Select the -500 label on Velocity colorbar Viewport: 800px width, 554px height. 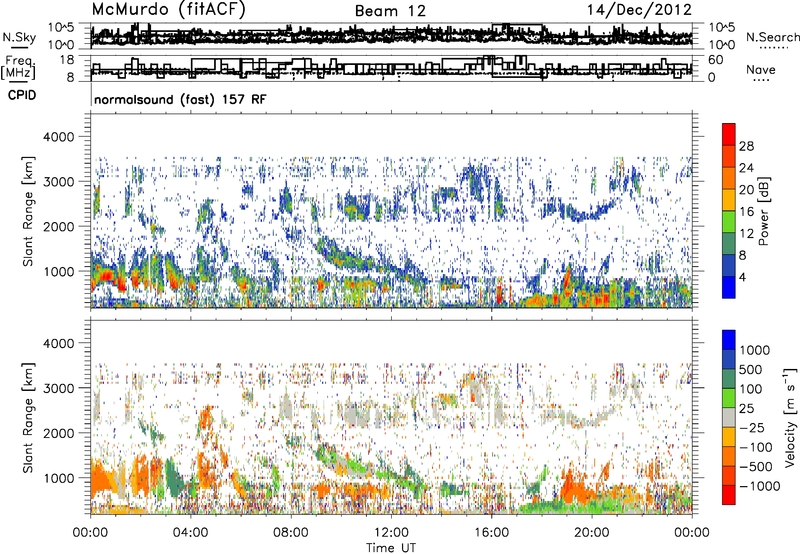[756, 467]
